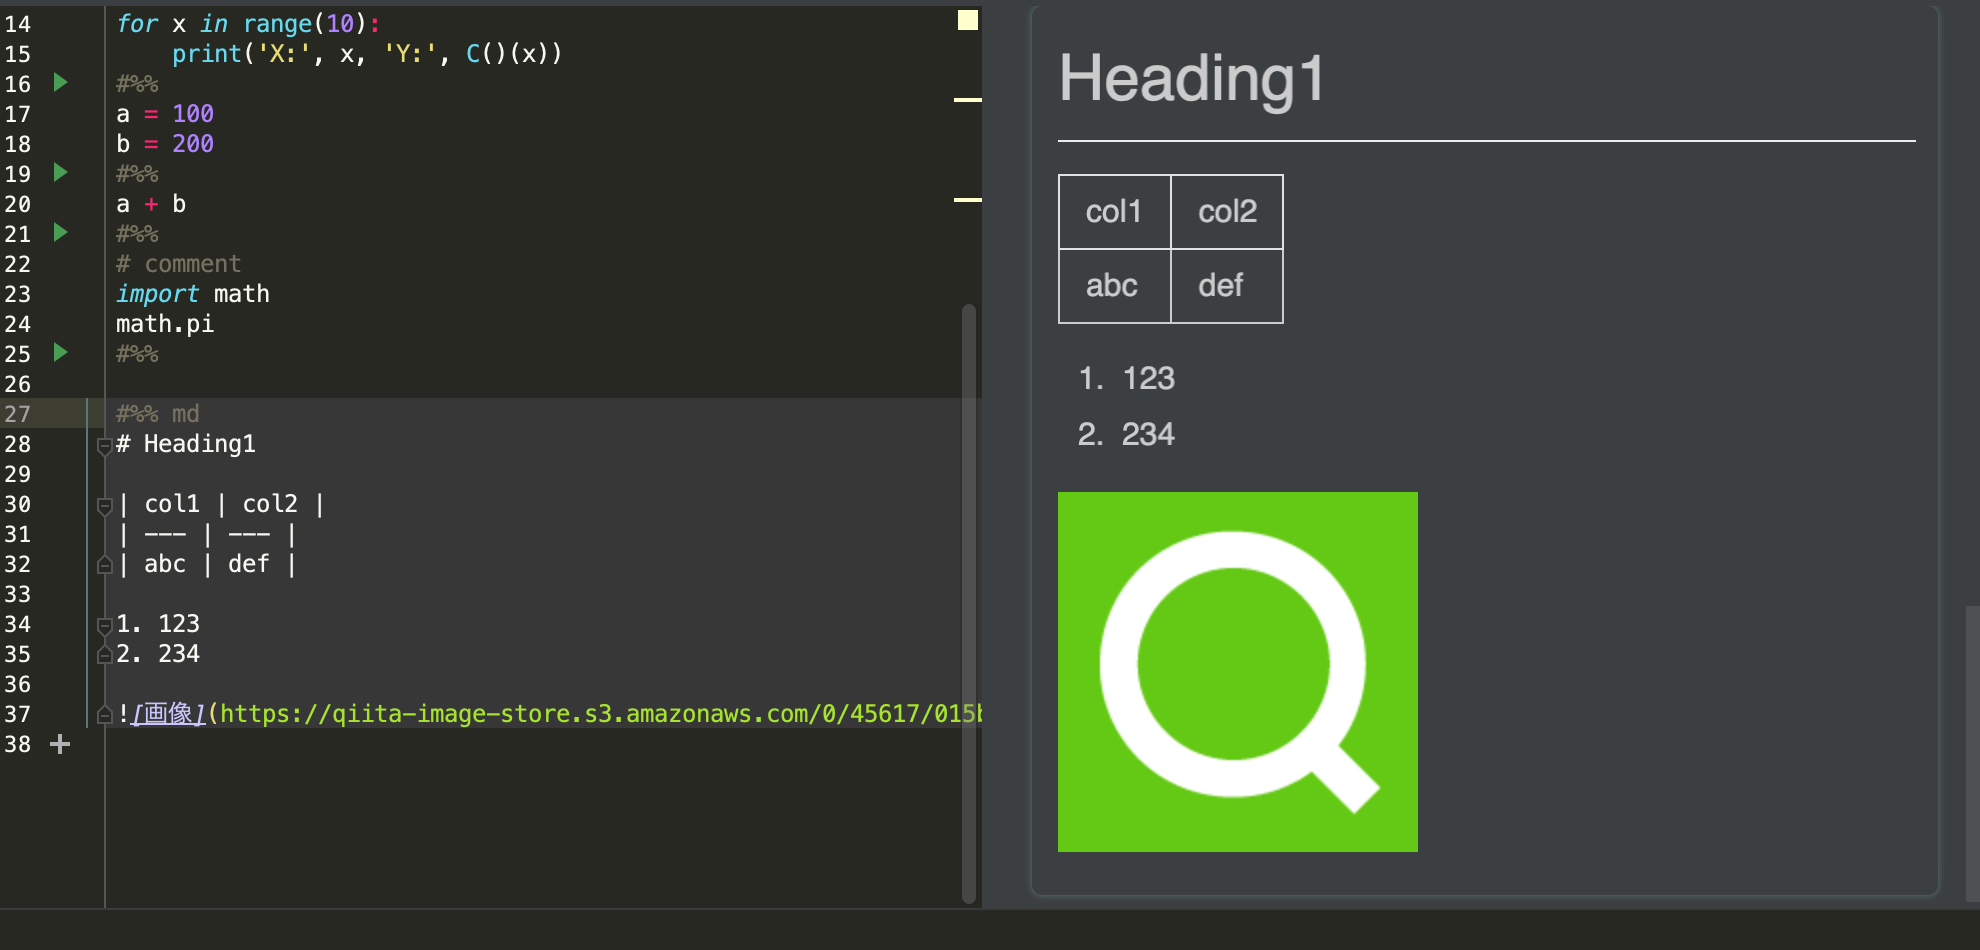1980x950 pixels.
Task: Collapse the fold marker beside '| col1 | col2 |'
Action: (x=104, y=506)
